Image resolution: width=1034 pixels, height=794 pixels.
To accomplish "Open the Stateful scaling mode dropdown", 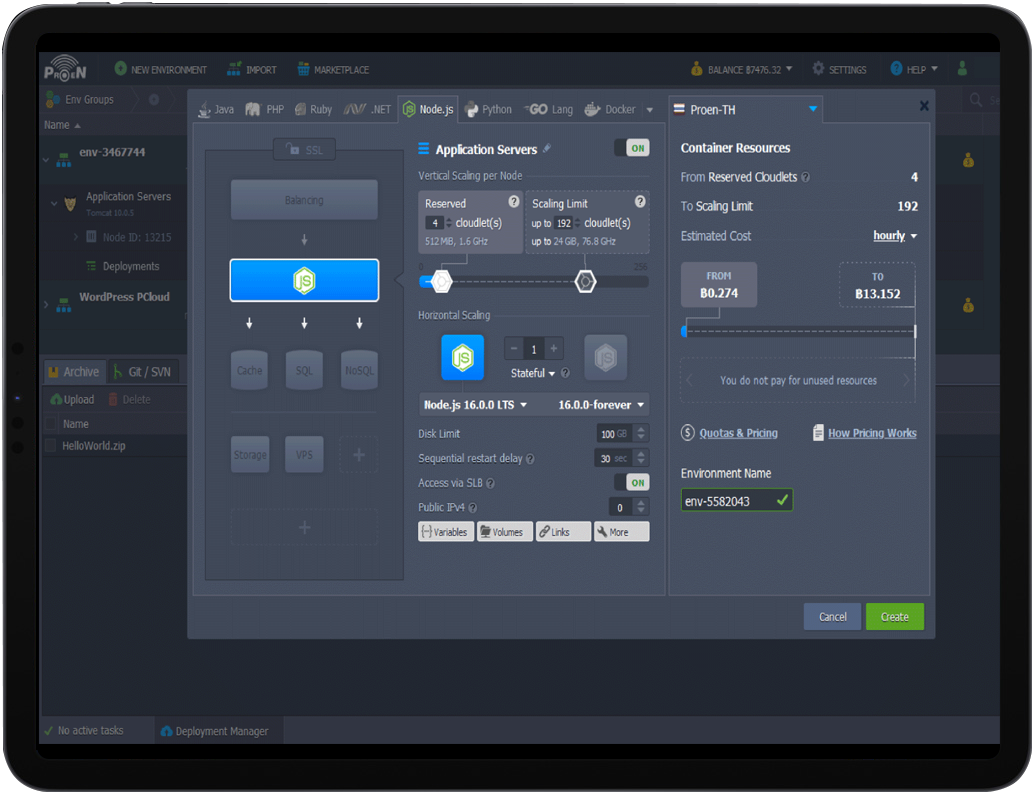I will point(533,373).
